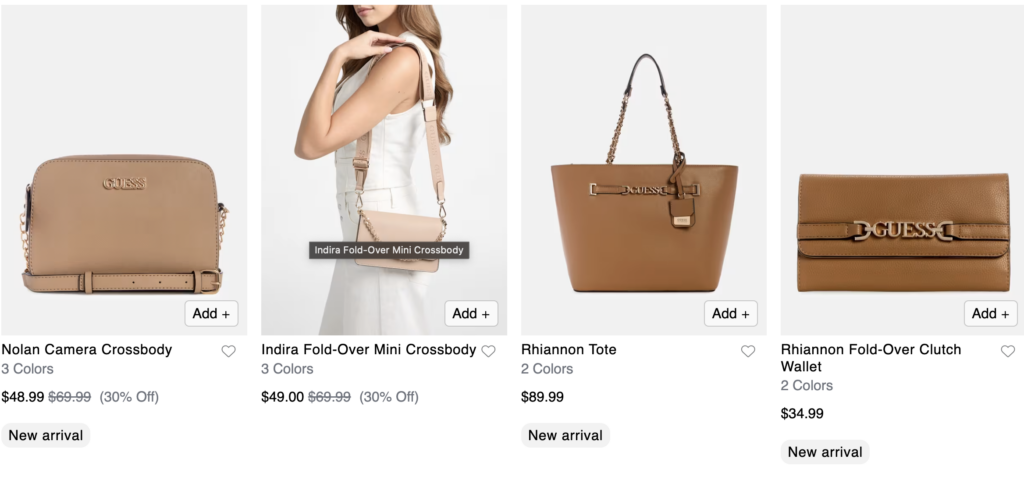Favorite the Nolan Camera Crossbody with heart icon
This screenshot has height=484, width=1024.
click(228, 351)
